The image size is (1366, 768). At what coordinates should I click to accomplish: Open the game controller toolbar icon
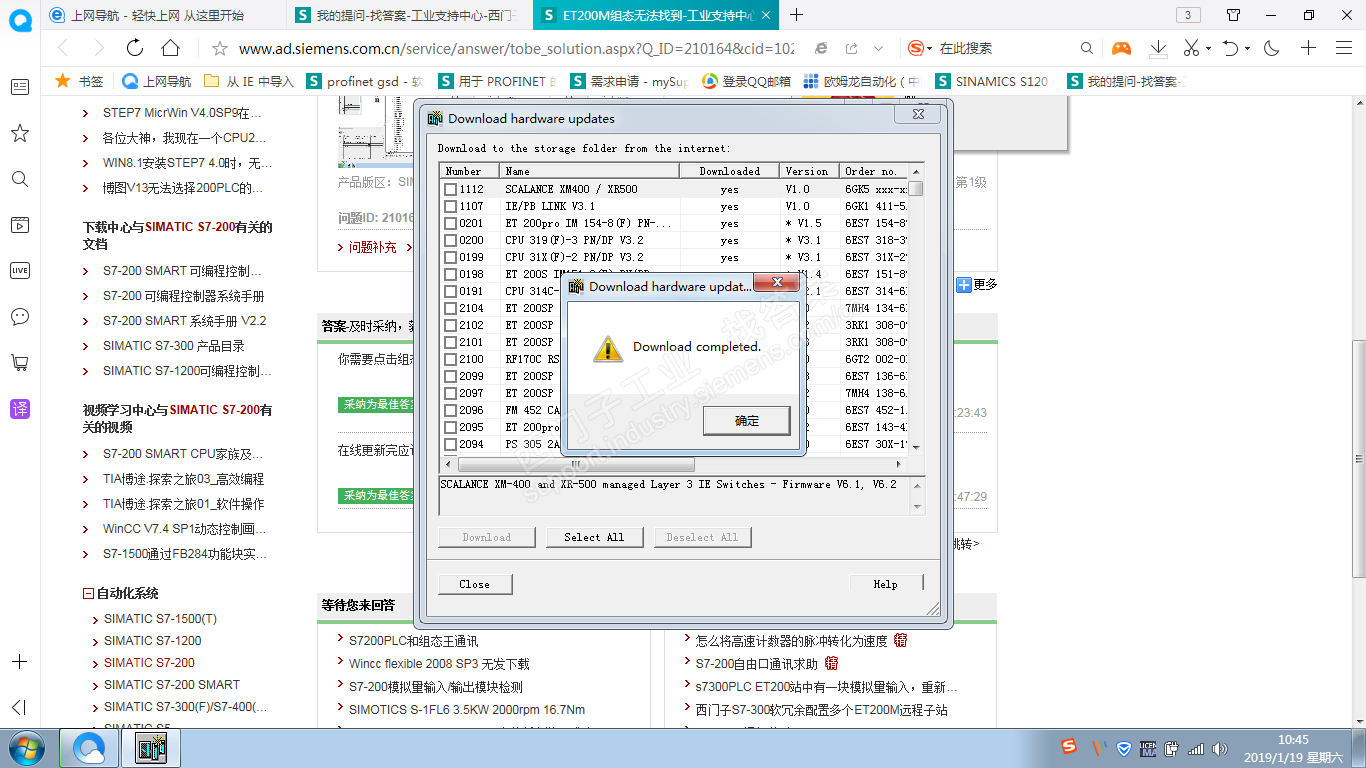(1122, 48)
